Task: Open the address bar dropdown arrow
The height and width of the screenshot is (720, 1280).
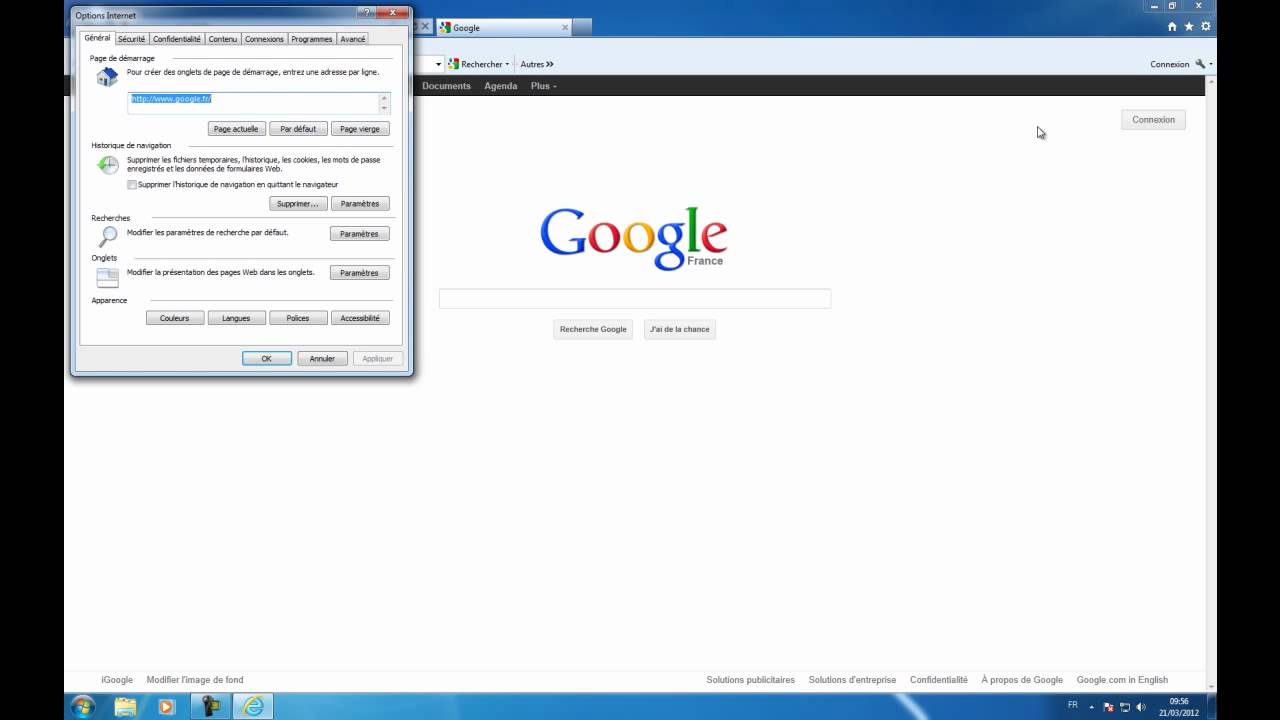Action: point(438,64)
